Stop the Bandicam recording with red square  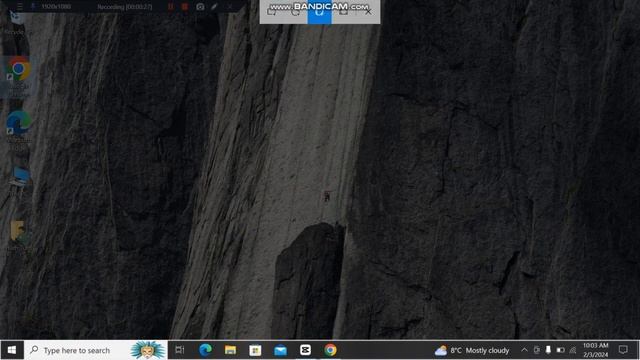(185, 7)
